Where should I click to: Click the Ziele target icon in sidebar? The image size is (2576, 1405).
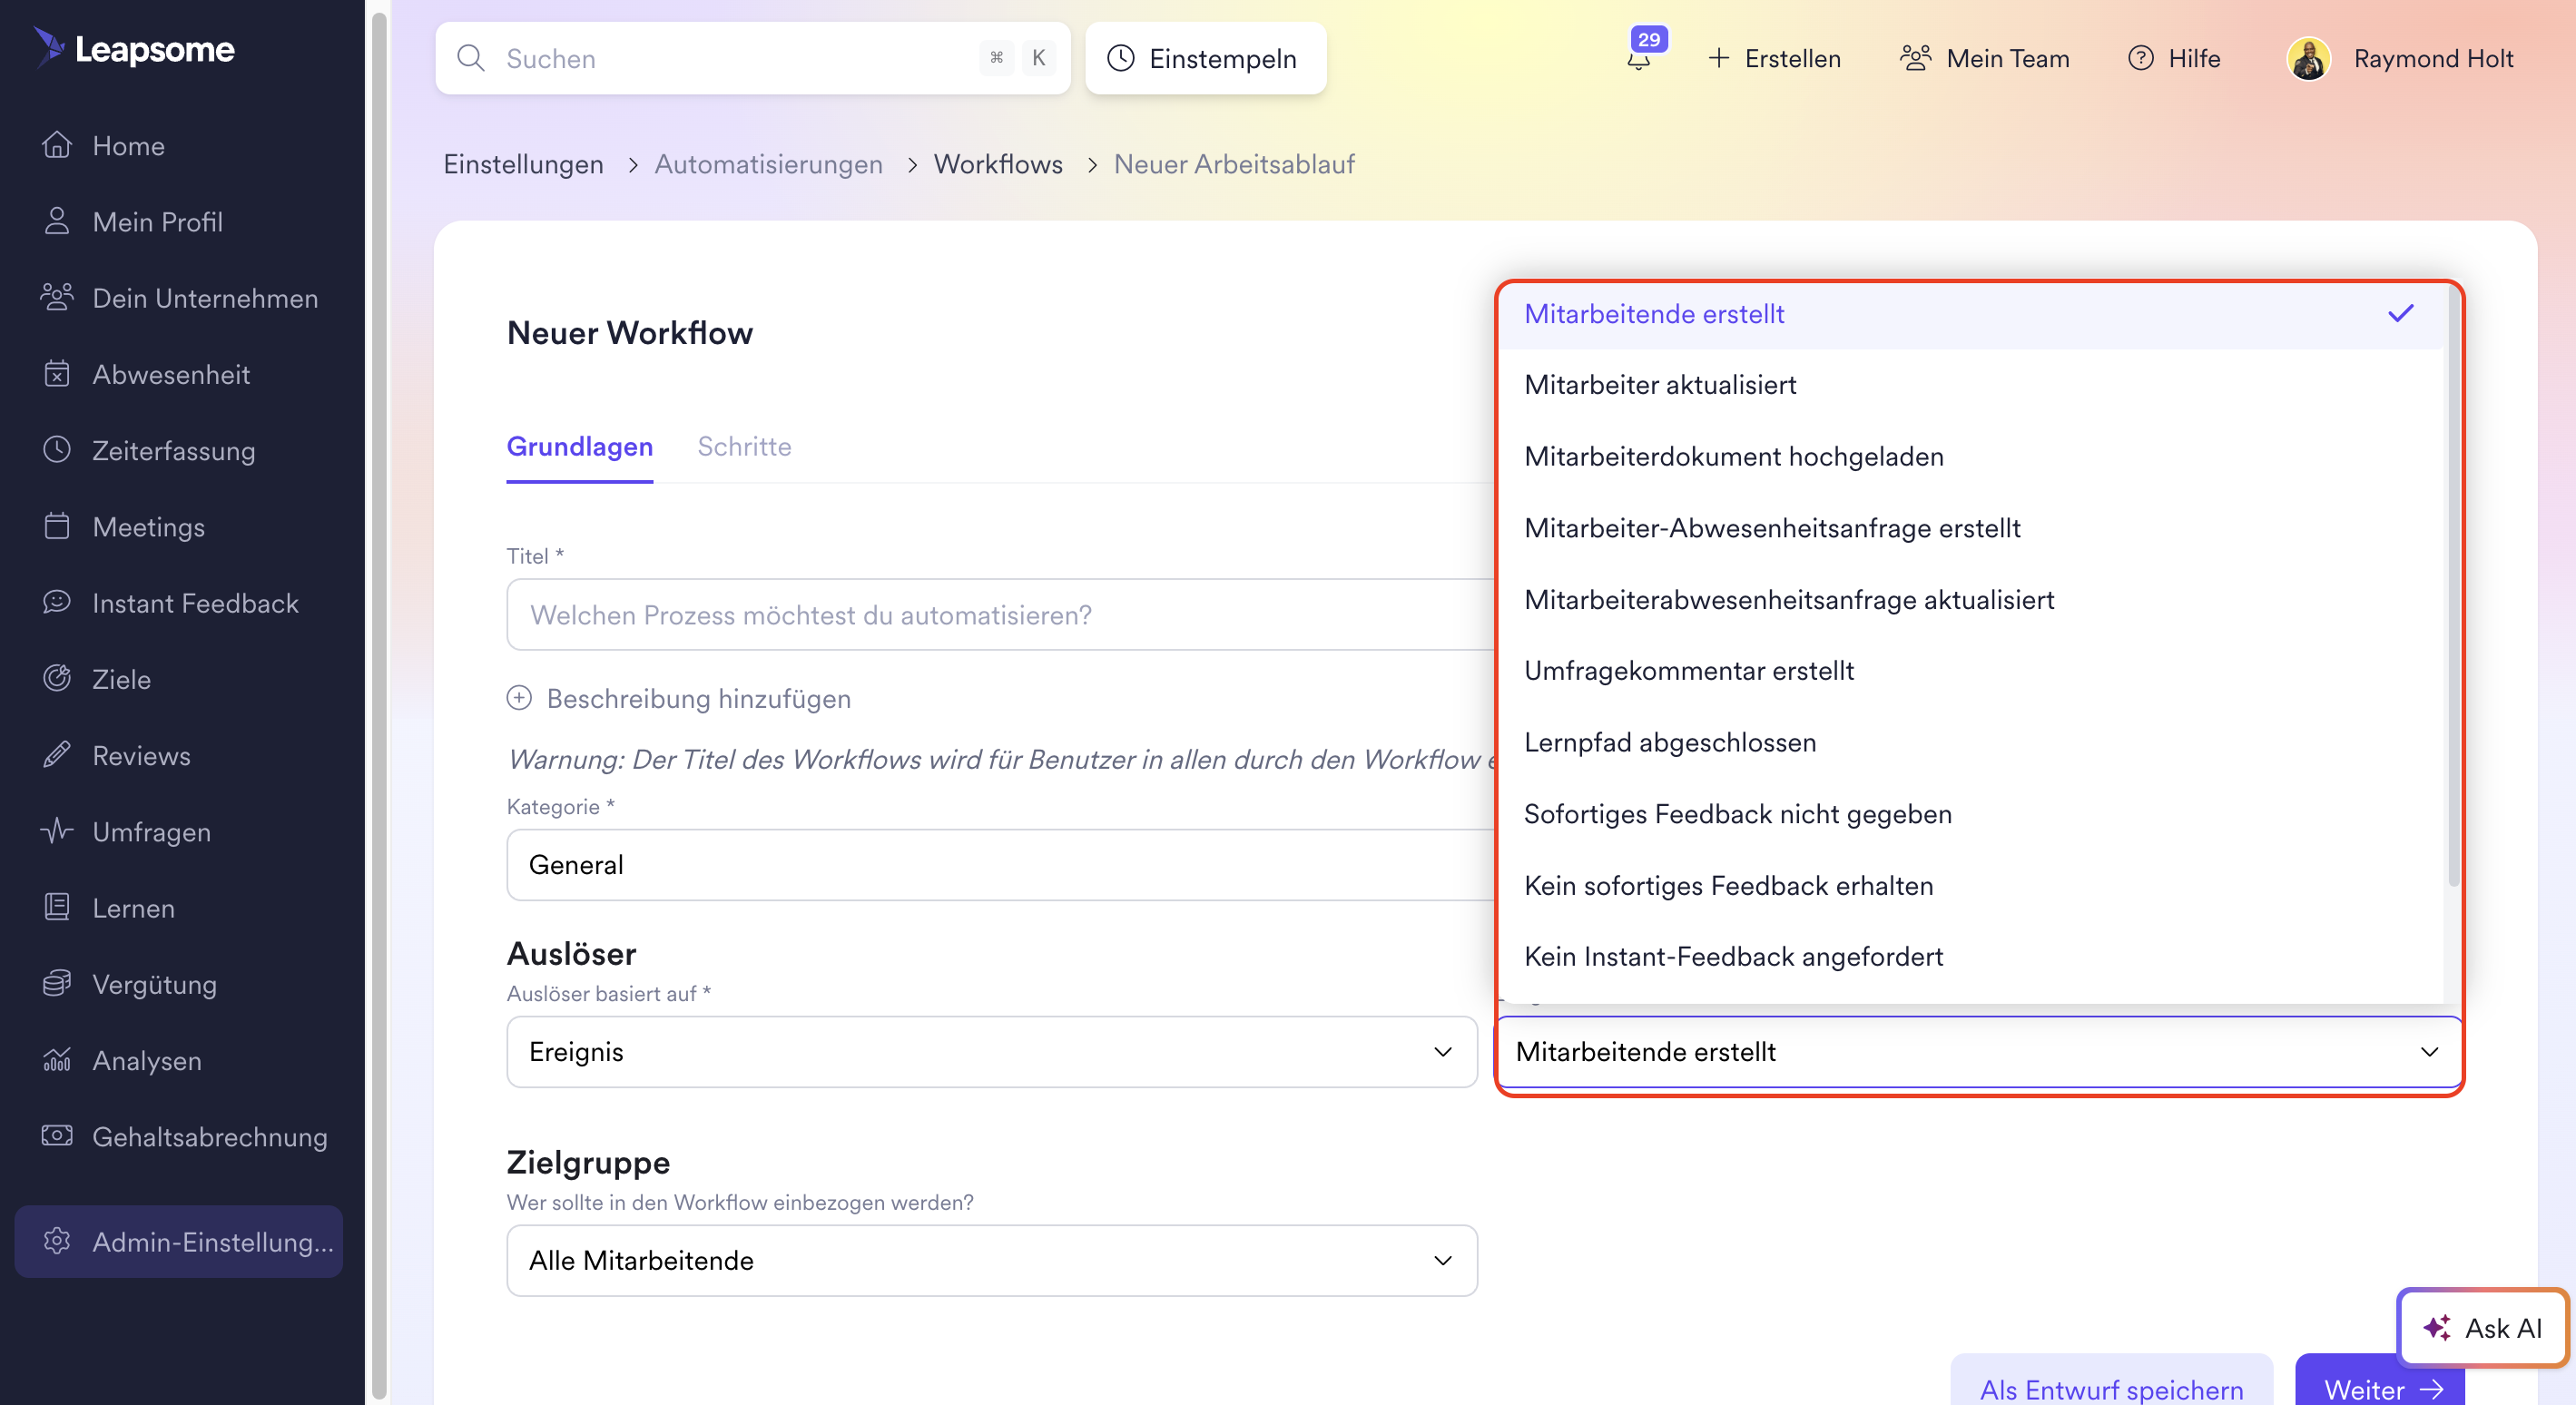coord(57,679)
